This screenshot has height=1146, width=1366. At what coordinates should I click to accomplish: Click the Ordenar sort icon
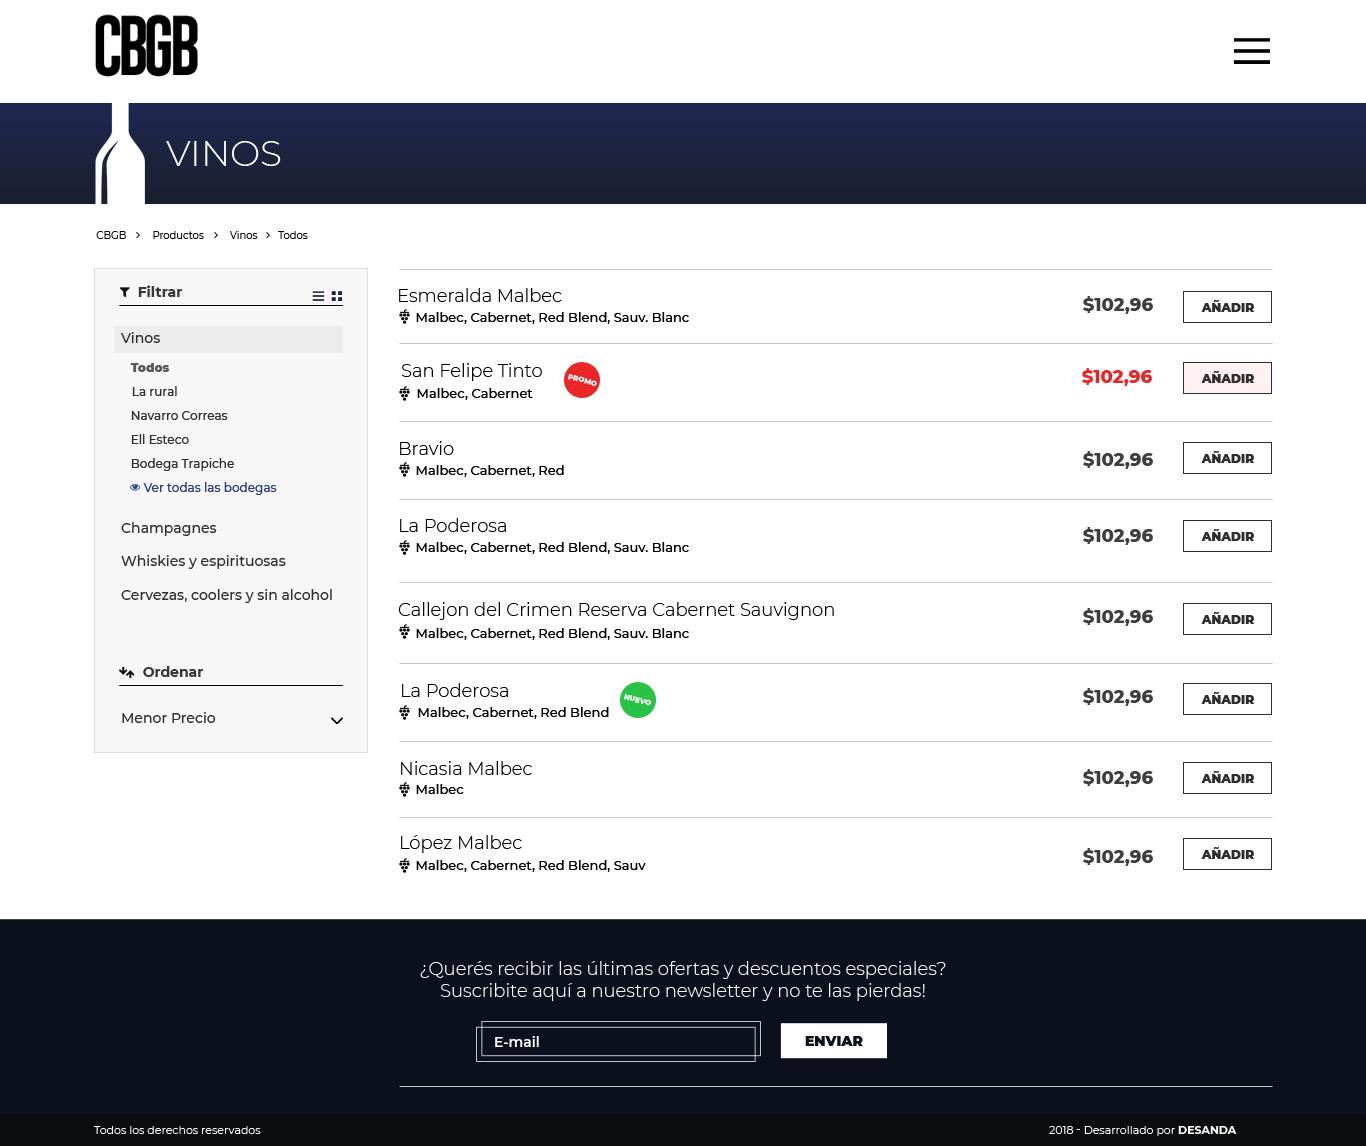coord(127,672)
